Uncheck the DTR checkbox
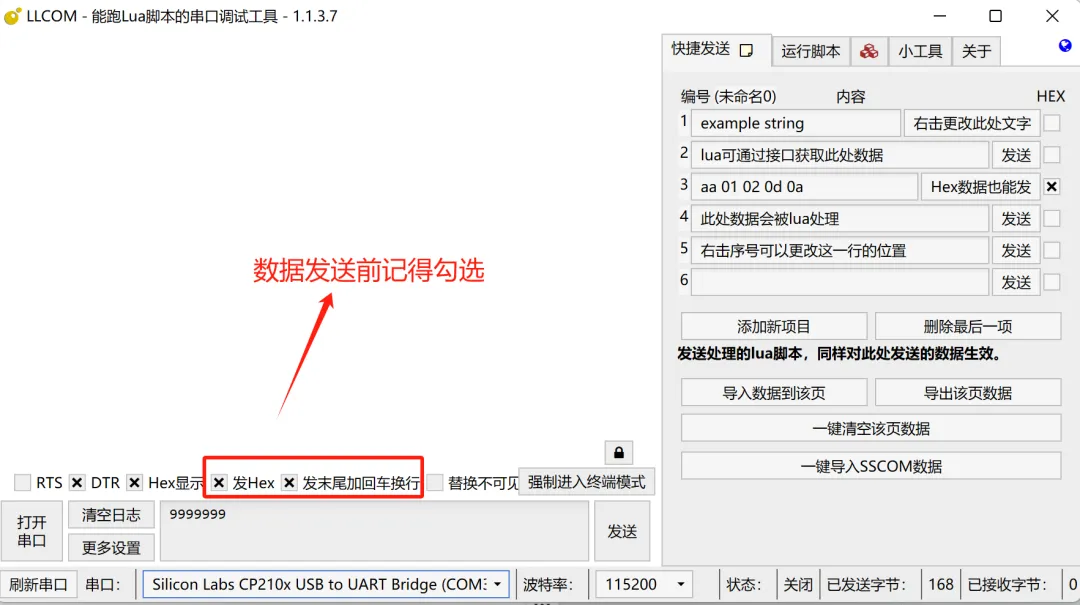This screenshot has width=1080, height=605. tap(77, 482)
